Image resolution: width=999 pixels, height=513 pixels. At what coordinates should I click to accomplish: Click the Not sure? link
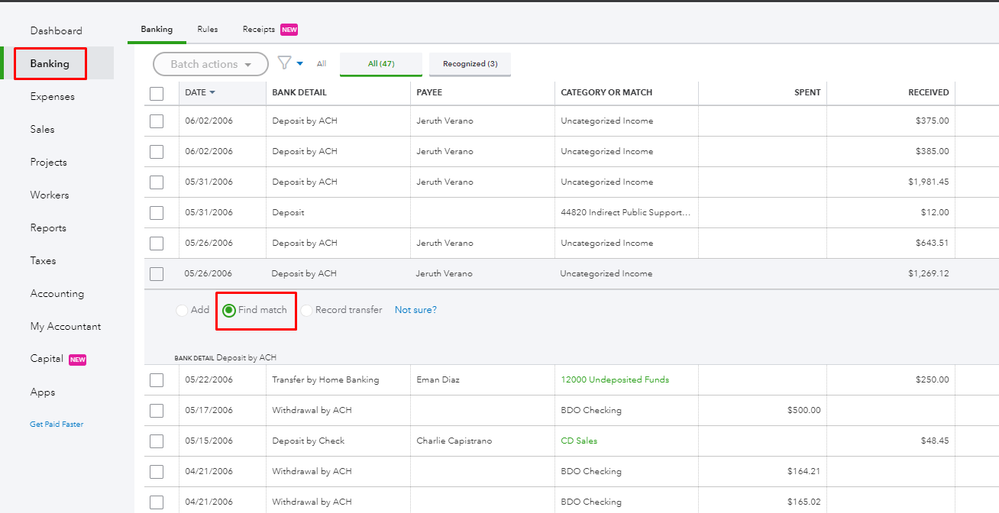click(x=415, y=310)
